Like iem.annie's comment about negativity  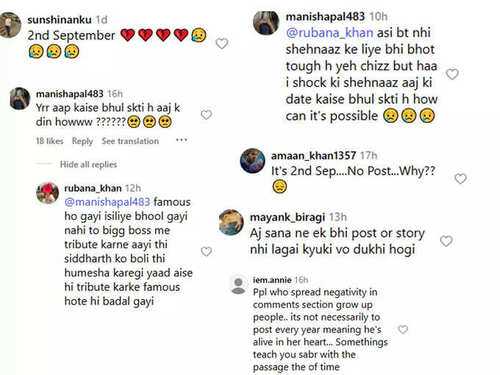(403, 329)
